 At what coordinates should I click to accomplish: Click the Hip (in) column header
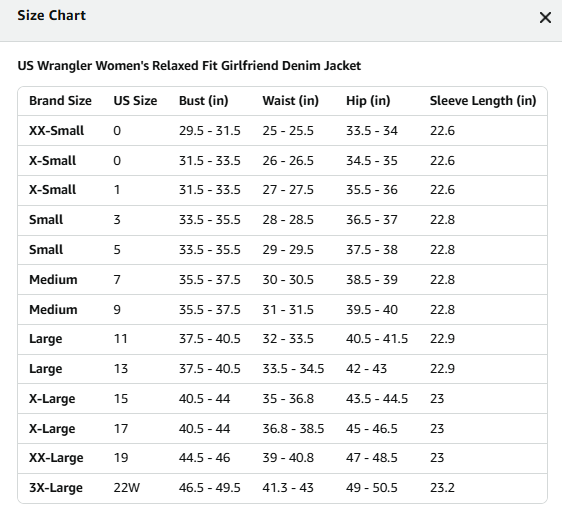(x=368, y=101)
